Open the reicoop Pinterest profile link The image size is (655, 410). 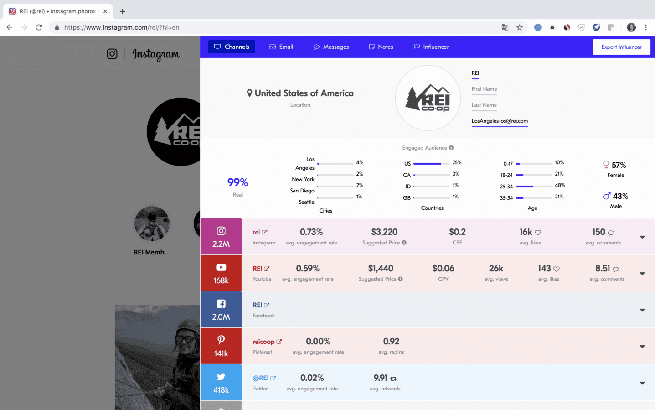point(266,340)
